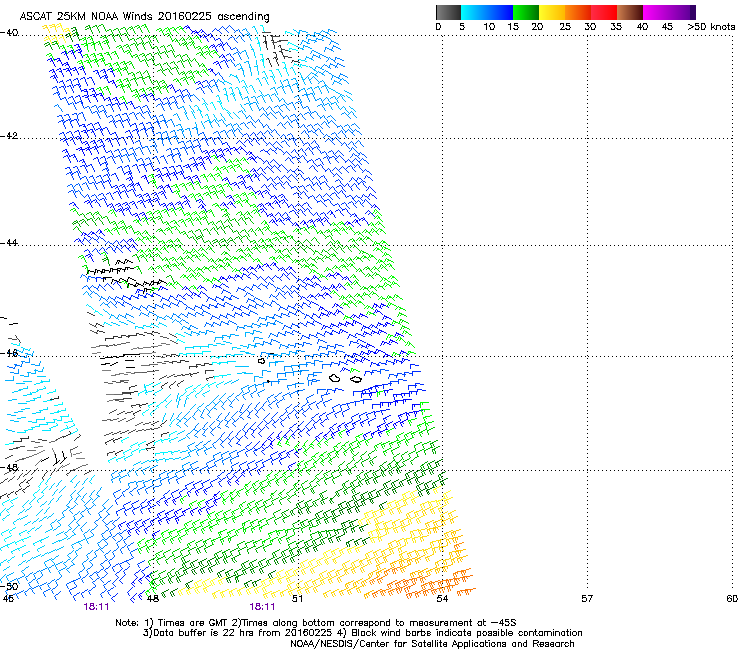Click the '57' longitude axis label

[x=587, y=599]
